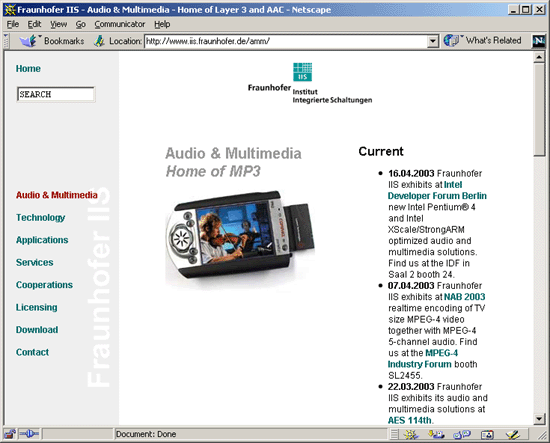Open the Edit menu
Image resolution: width=550 pixels, height=443 pixels.
coord(34,24)
